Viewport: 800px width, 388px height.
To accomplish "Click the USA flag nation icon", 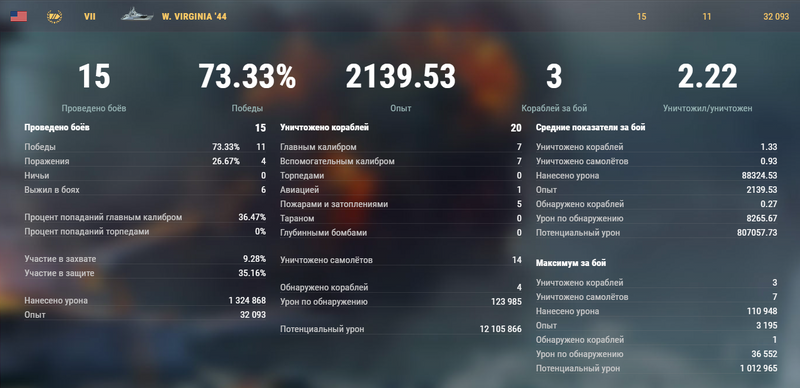I will (19, 16).
